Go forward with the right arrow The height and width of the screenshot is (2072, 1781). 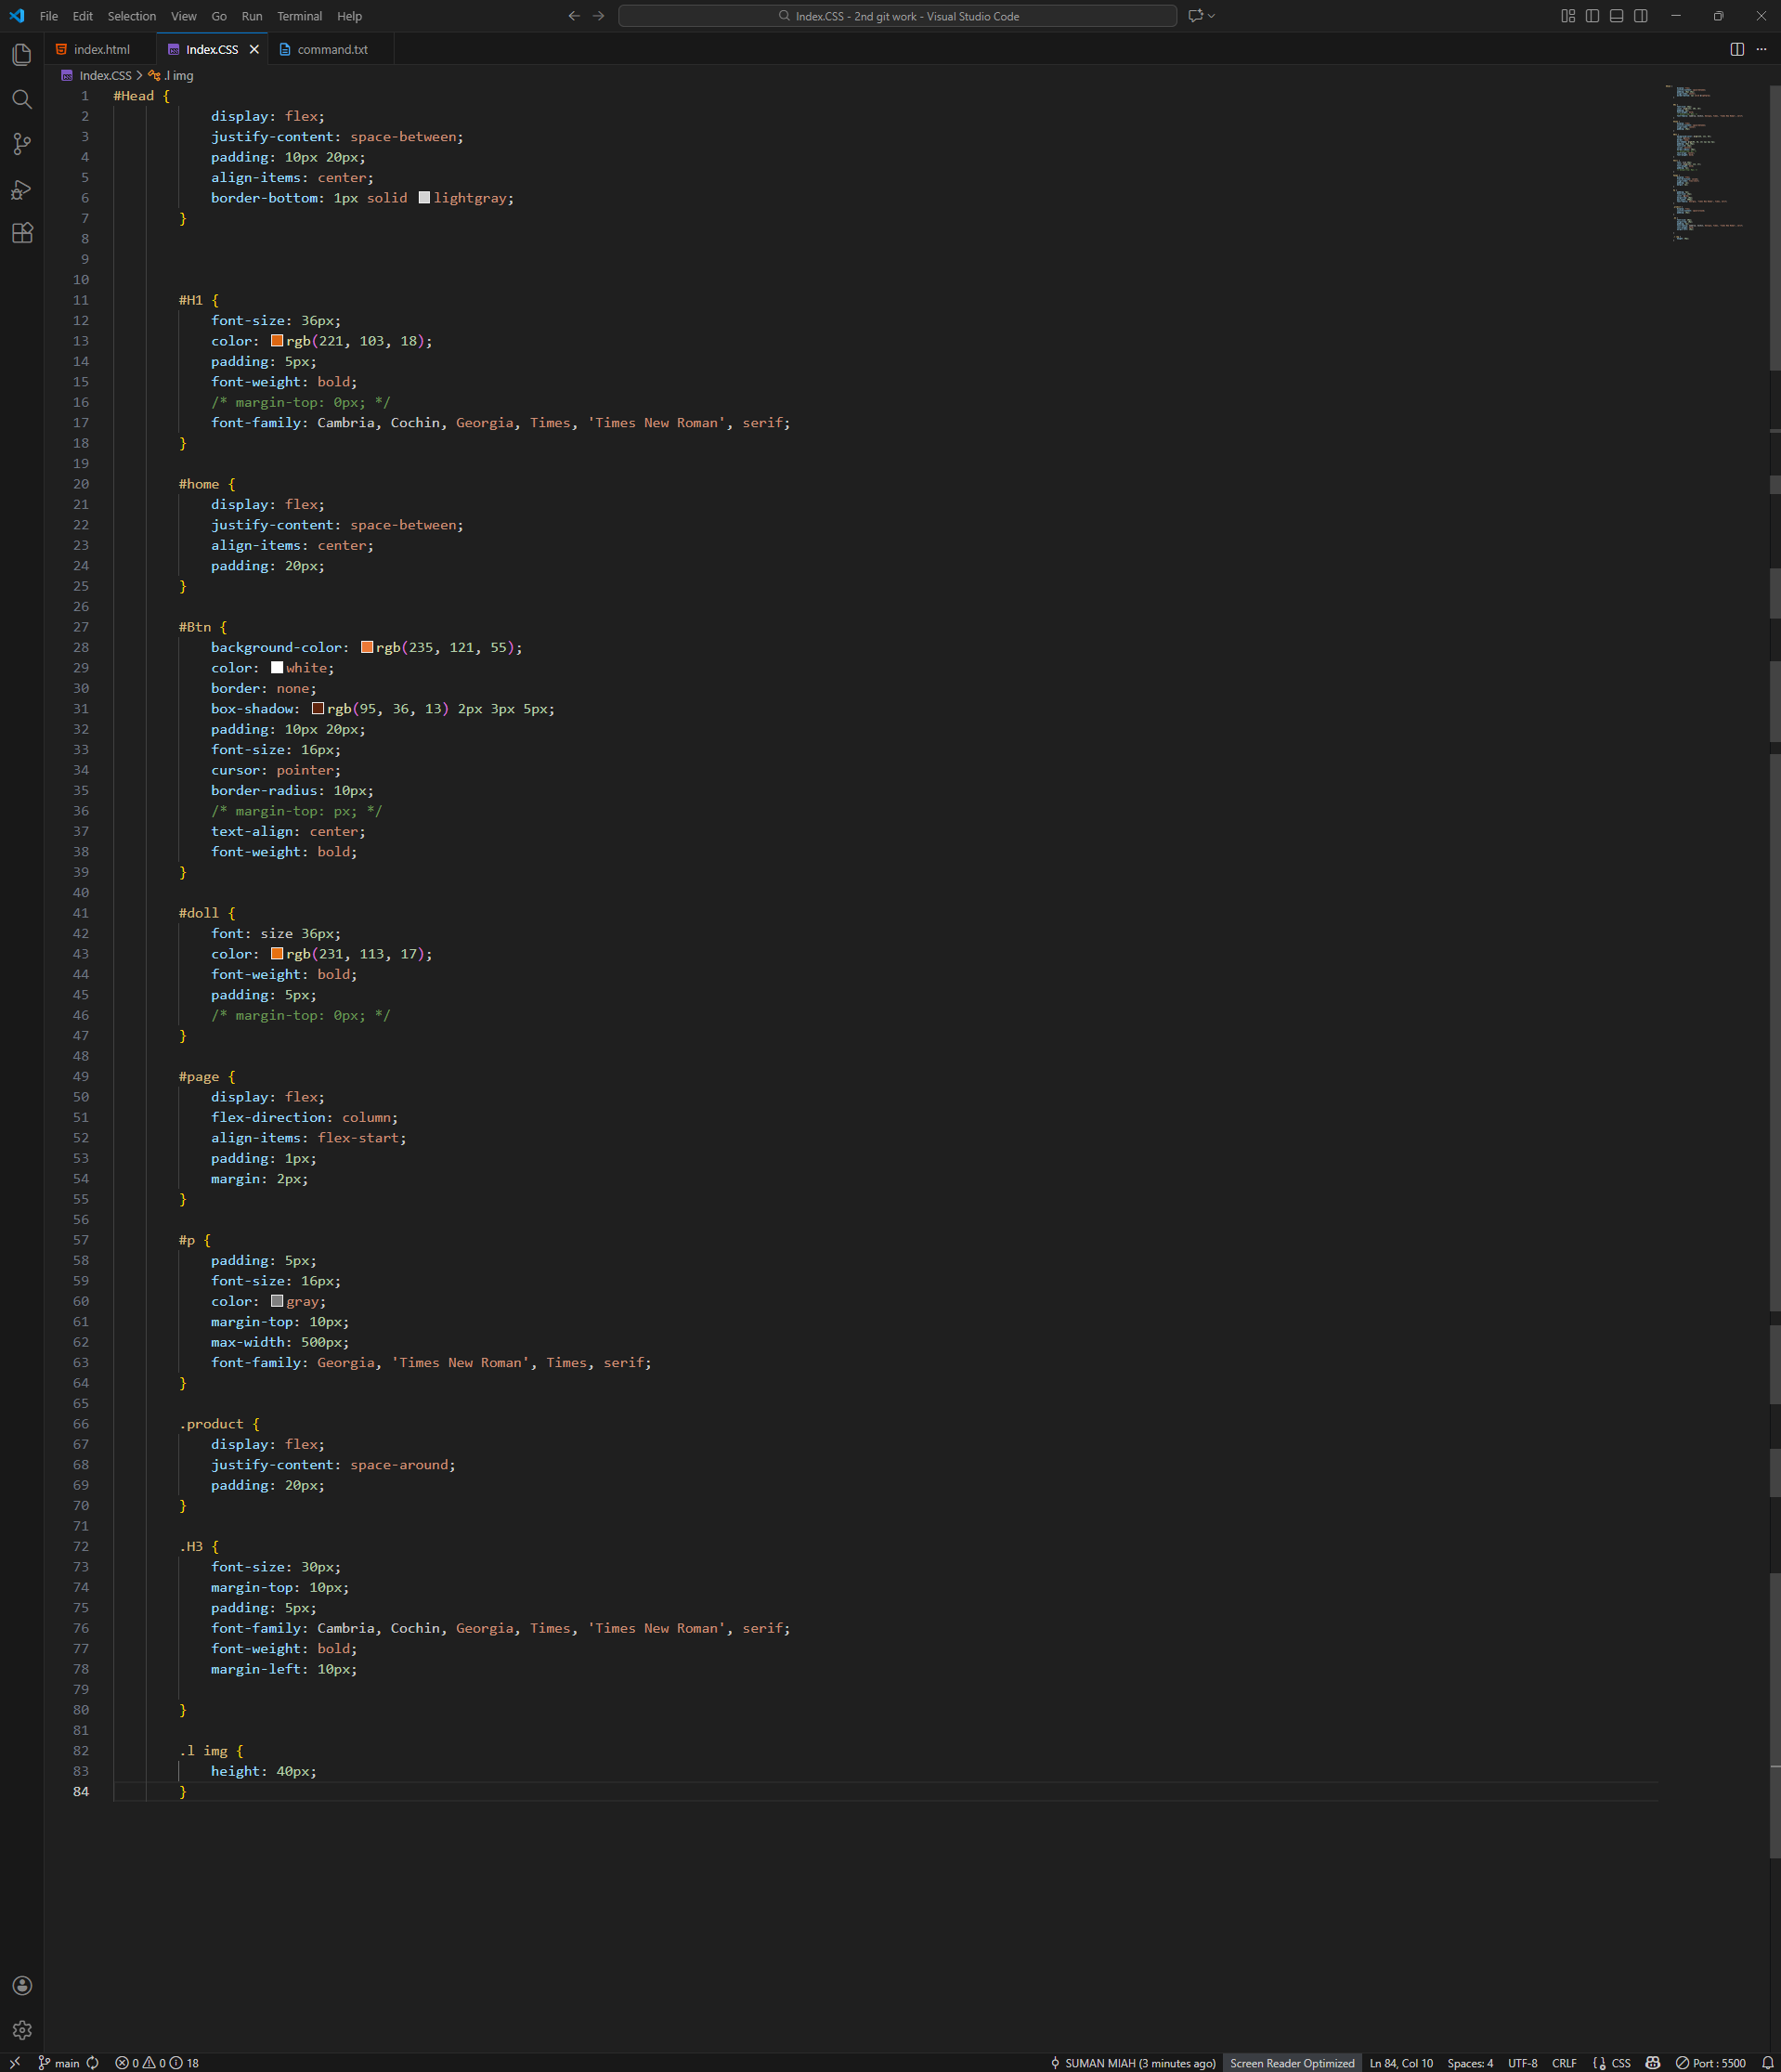(x=598, y=16)
